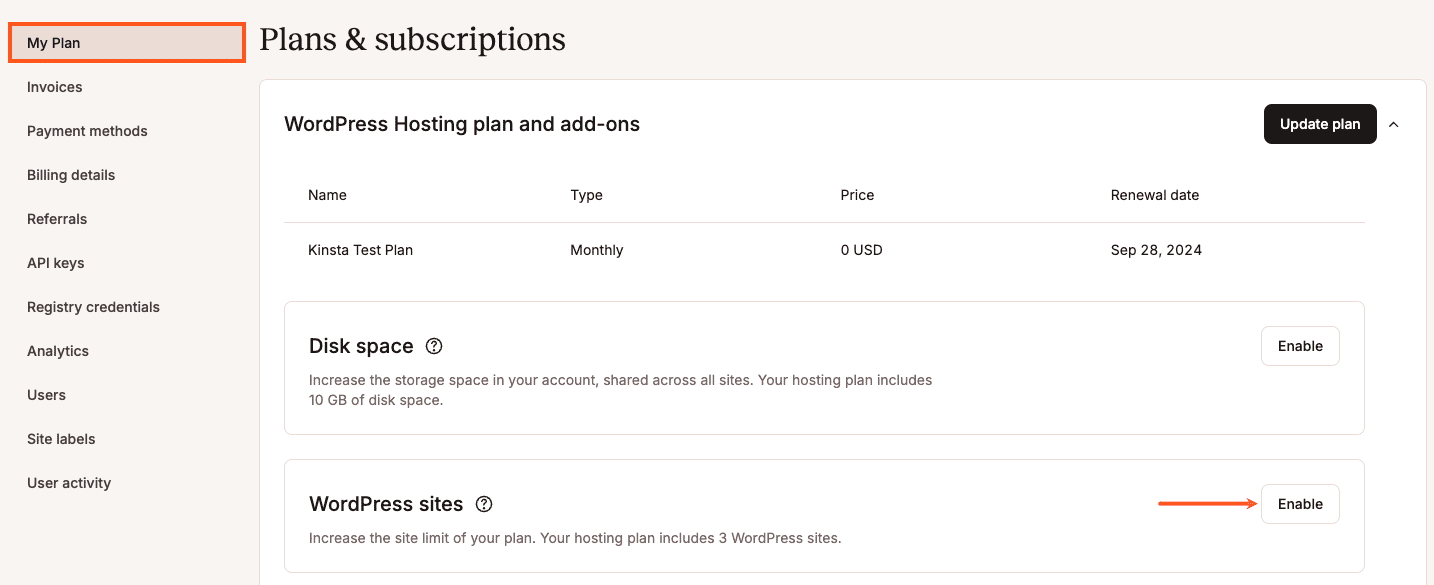Open the WordPress sites help tooltip icon
The height and width of the screenshot is (585, 1434).
[483, 504]
